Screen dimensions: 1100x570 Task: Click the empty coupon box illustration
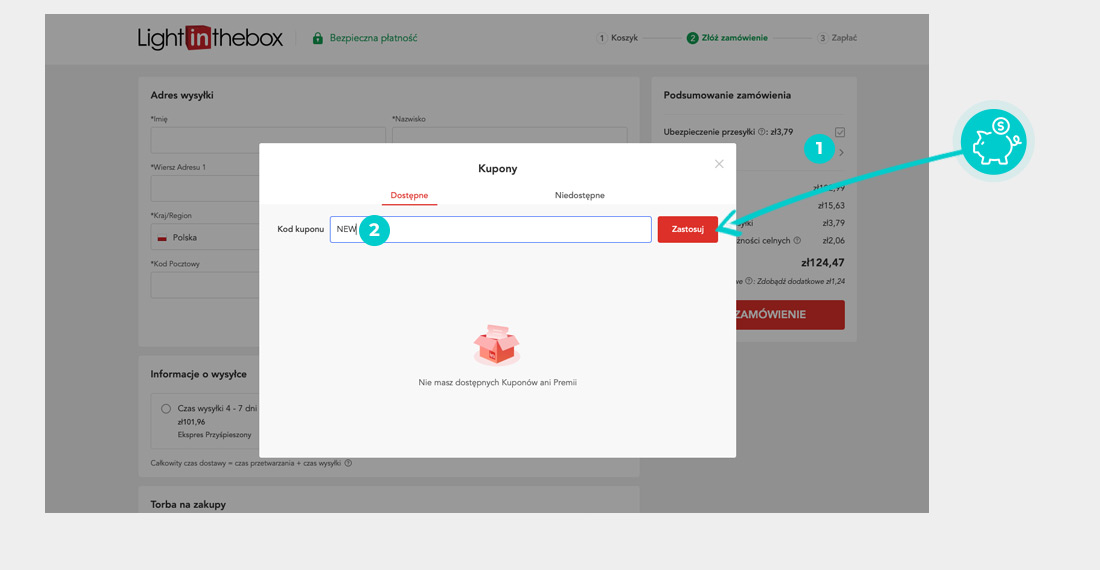pyautogui.click(x=497, y=345)
